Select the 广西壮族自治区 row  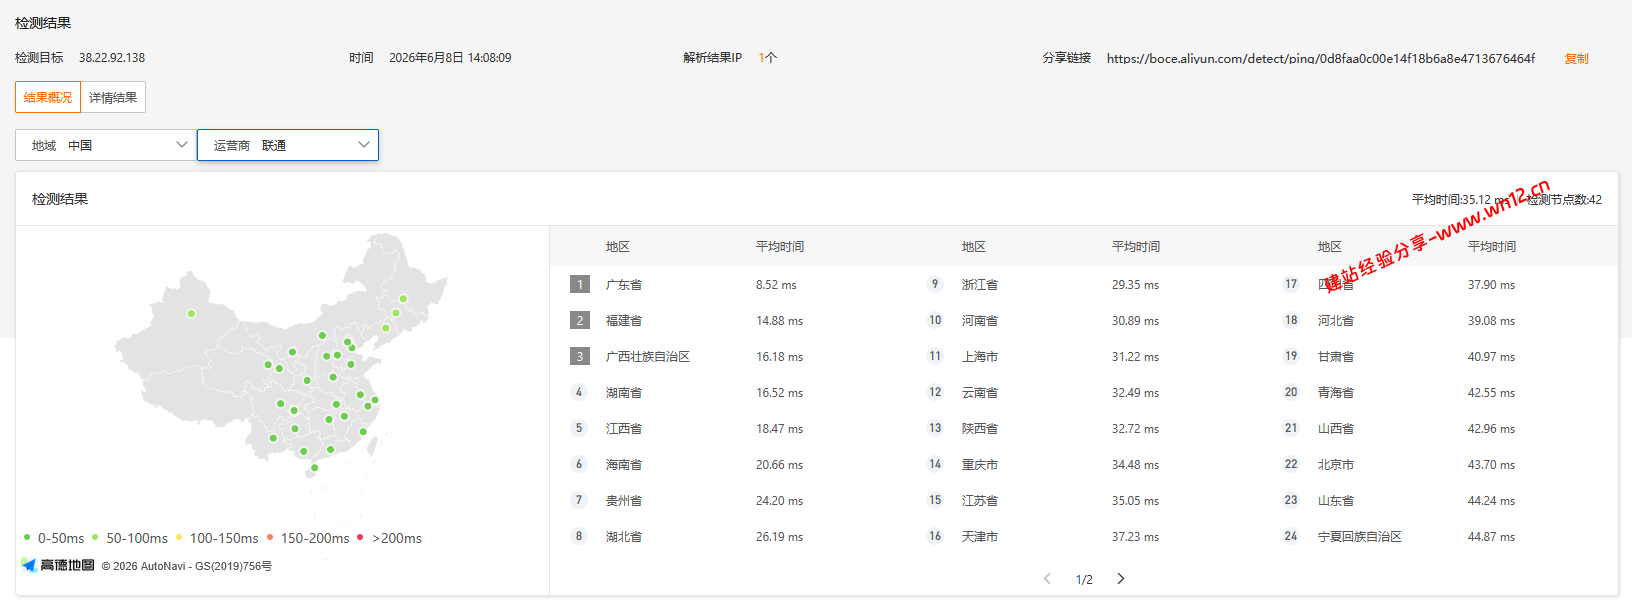coord(730,356)
